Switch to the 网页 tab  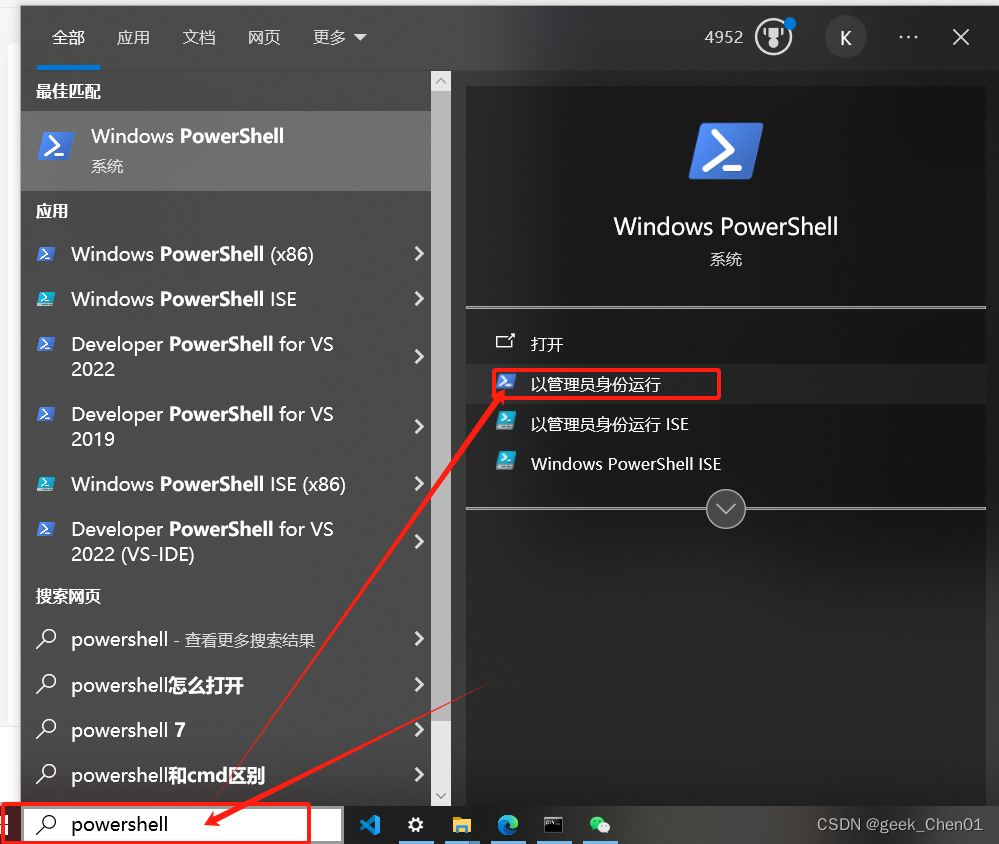(x=264, y=38)
